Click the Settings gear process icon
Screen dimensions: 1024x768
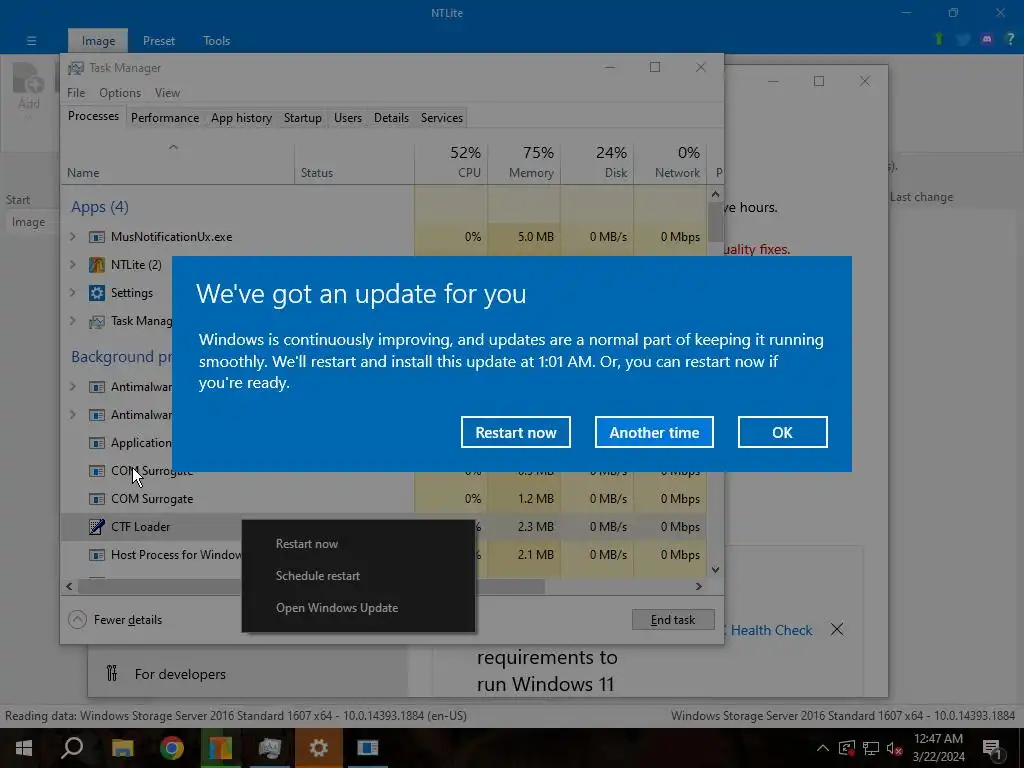coord(97,293)
